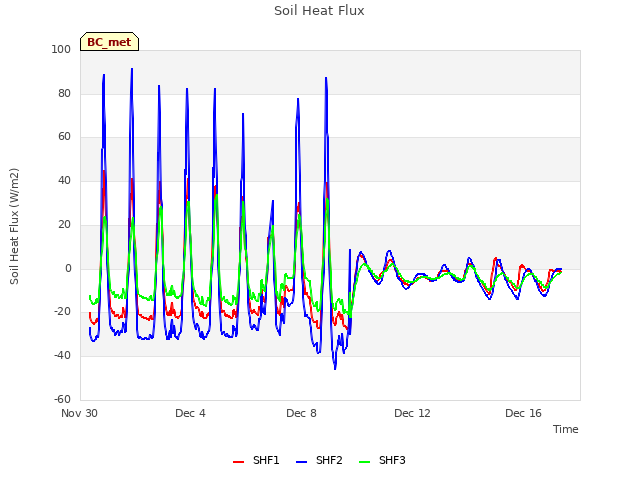Click the Soil Heat Flux chart title

[319, 11]
